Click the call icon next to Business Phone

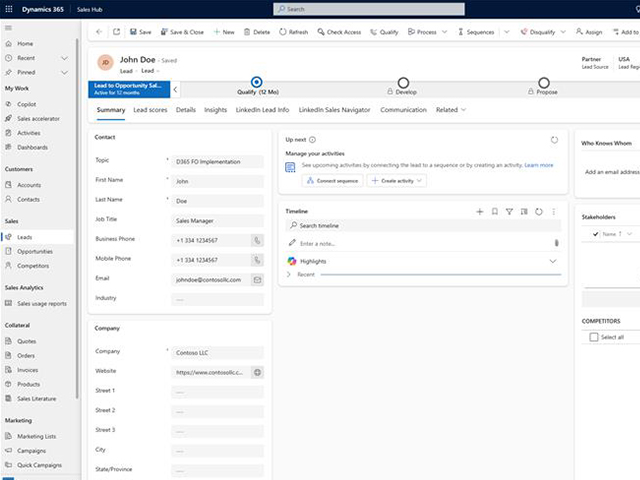(x=257, y=240)
